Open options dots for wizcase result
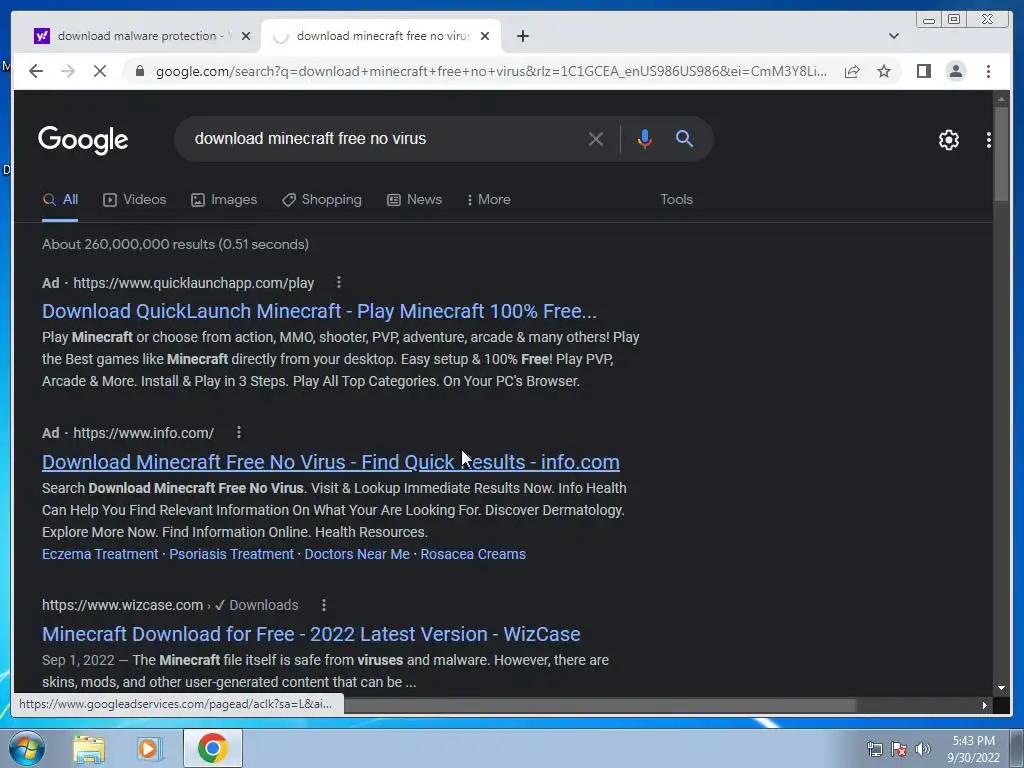Image resolution: width=1024 pixels, height=768 pixels. coord(323,605)
